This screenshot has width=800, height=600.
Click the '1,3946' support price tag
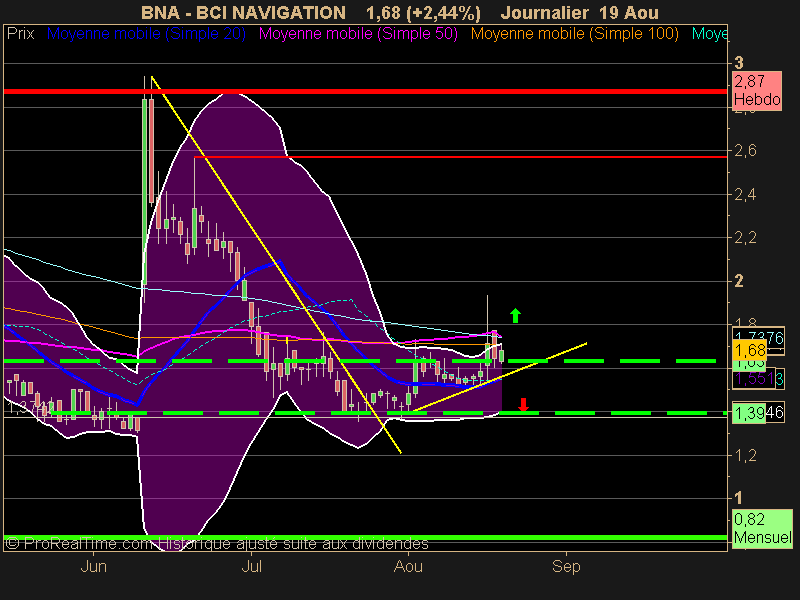click(x=758, y=412)
